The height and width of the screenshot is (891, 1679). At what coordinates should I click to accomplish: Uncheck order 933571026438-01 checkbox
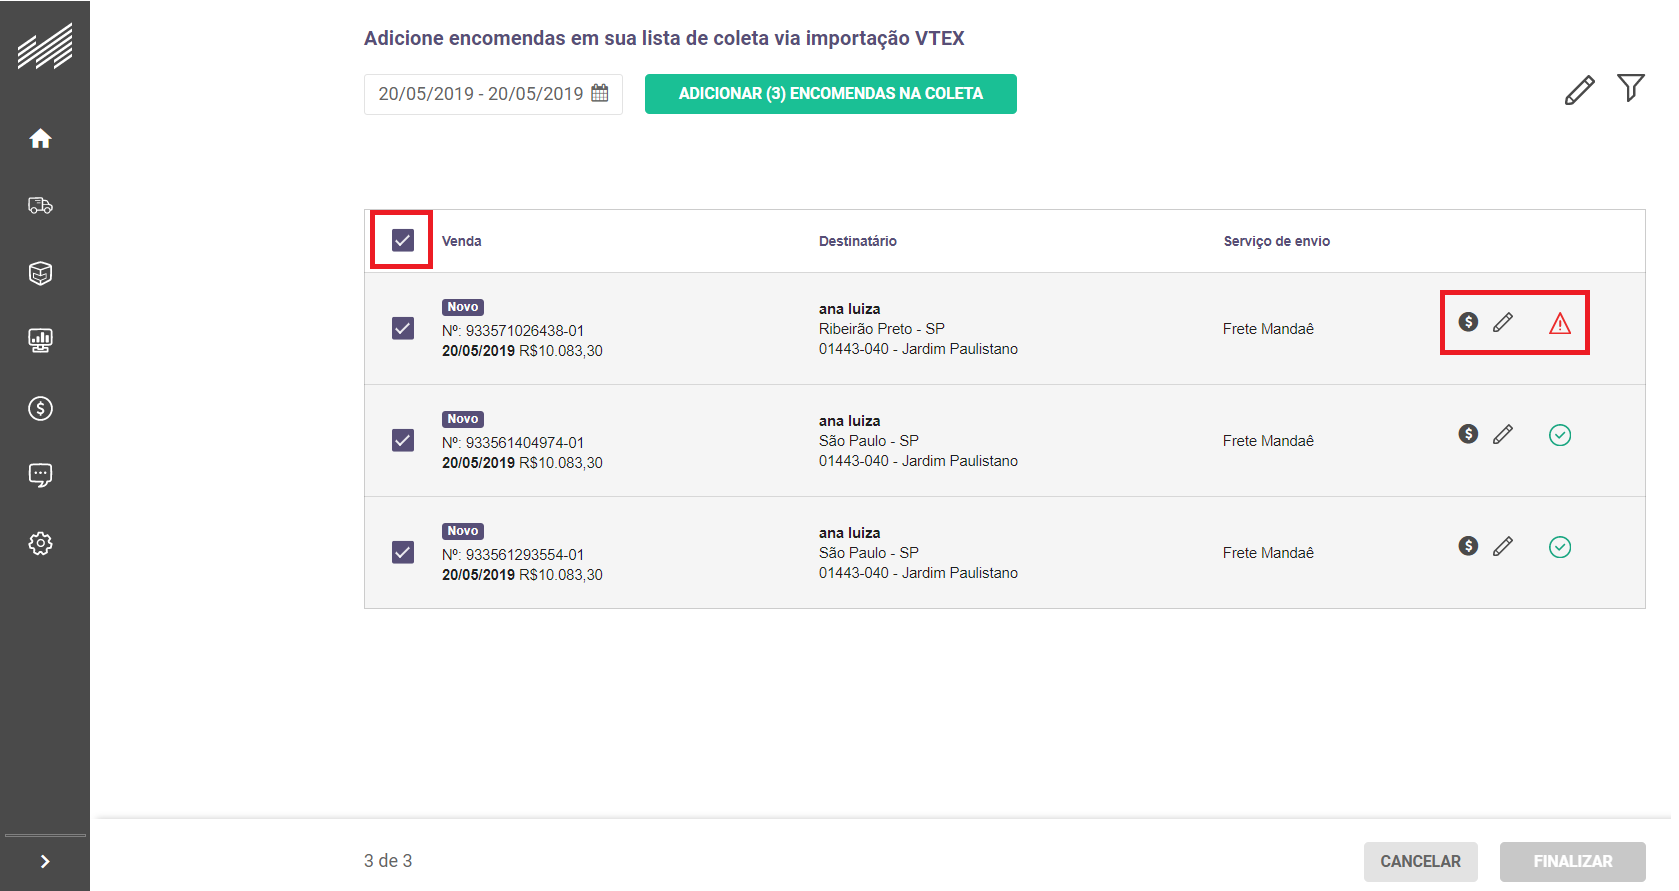coord(402,328)
